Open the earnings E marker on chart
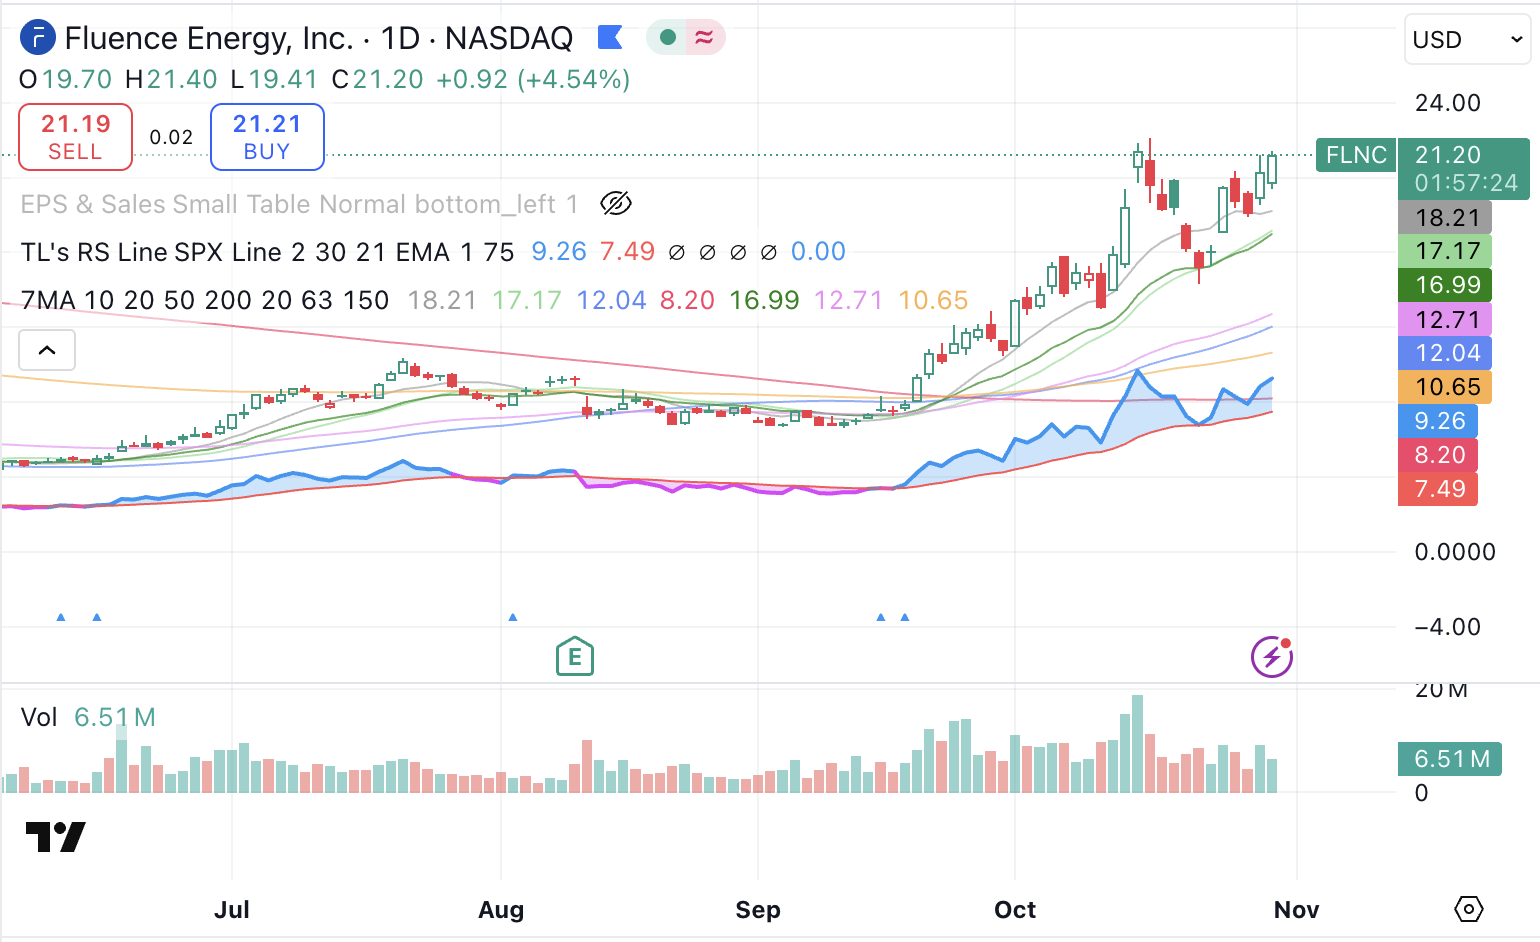This screenshot has height=942, width=1540. 575,657
